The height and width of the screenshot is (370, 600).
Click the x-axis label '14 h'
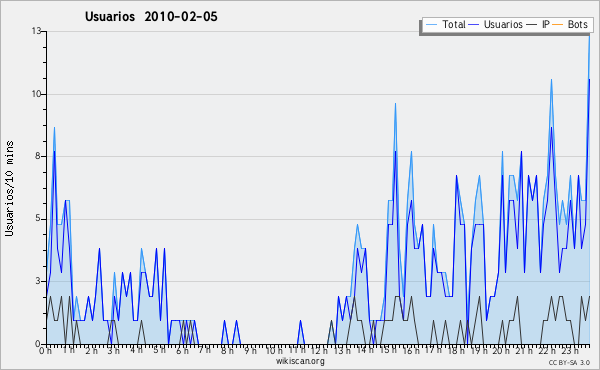pos(365,350)
